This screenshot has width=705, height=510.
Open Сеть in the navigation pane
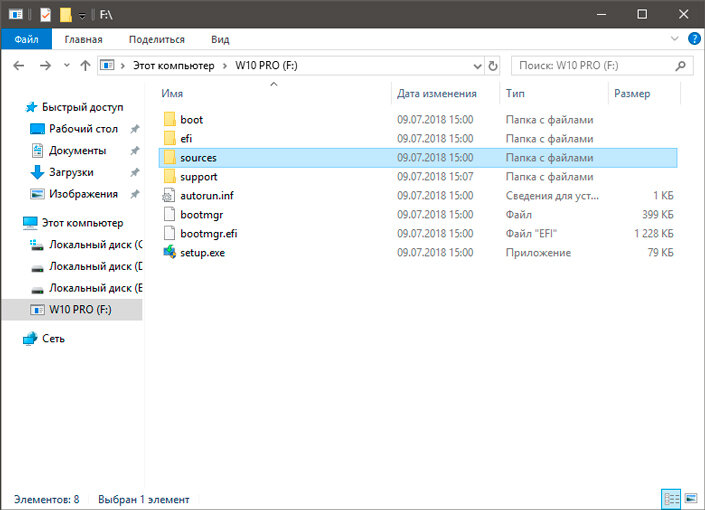pyautogui.click(x=53, y=339)
